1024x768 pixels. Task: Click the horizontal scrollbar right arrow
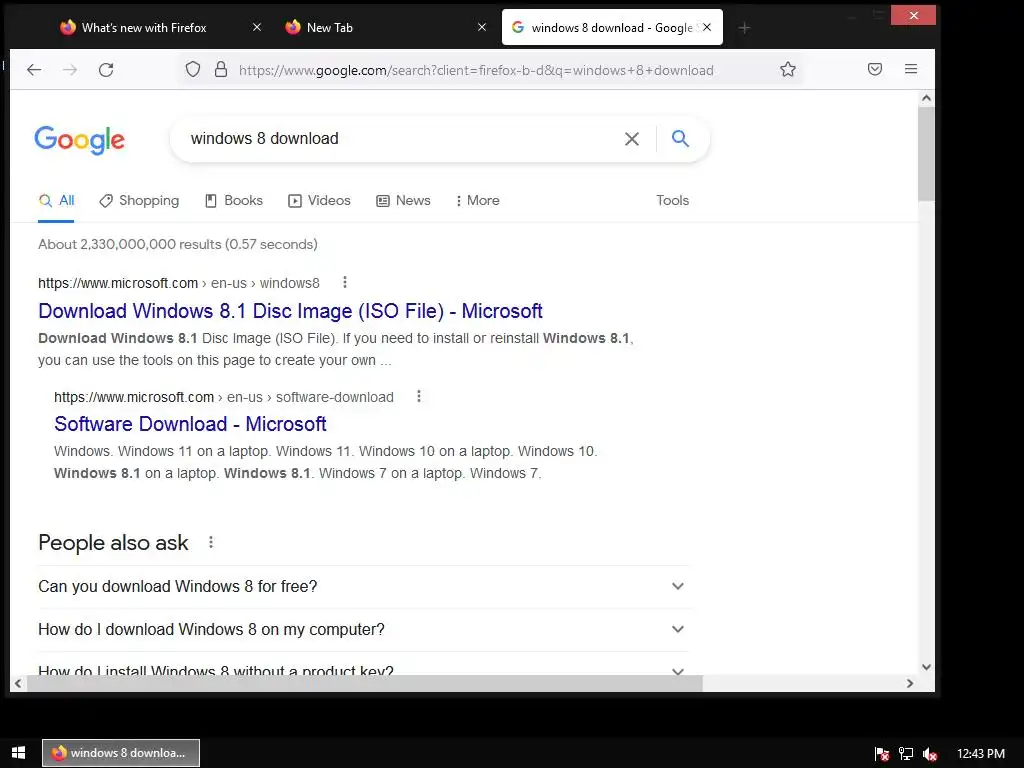(910, 683)
